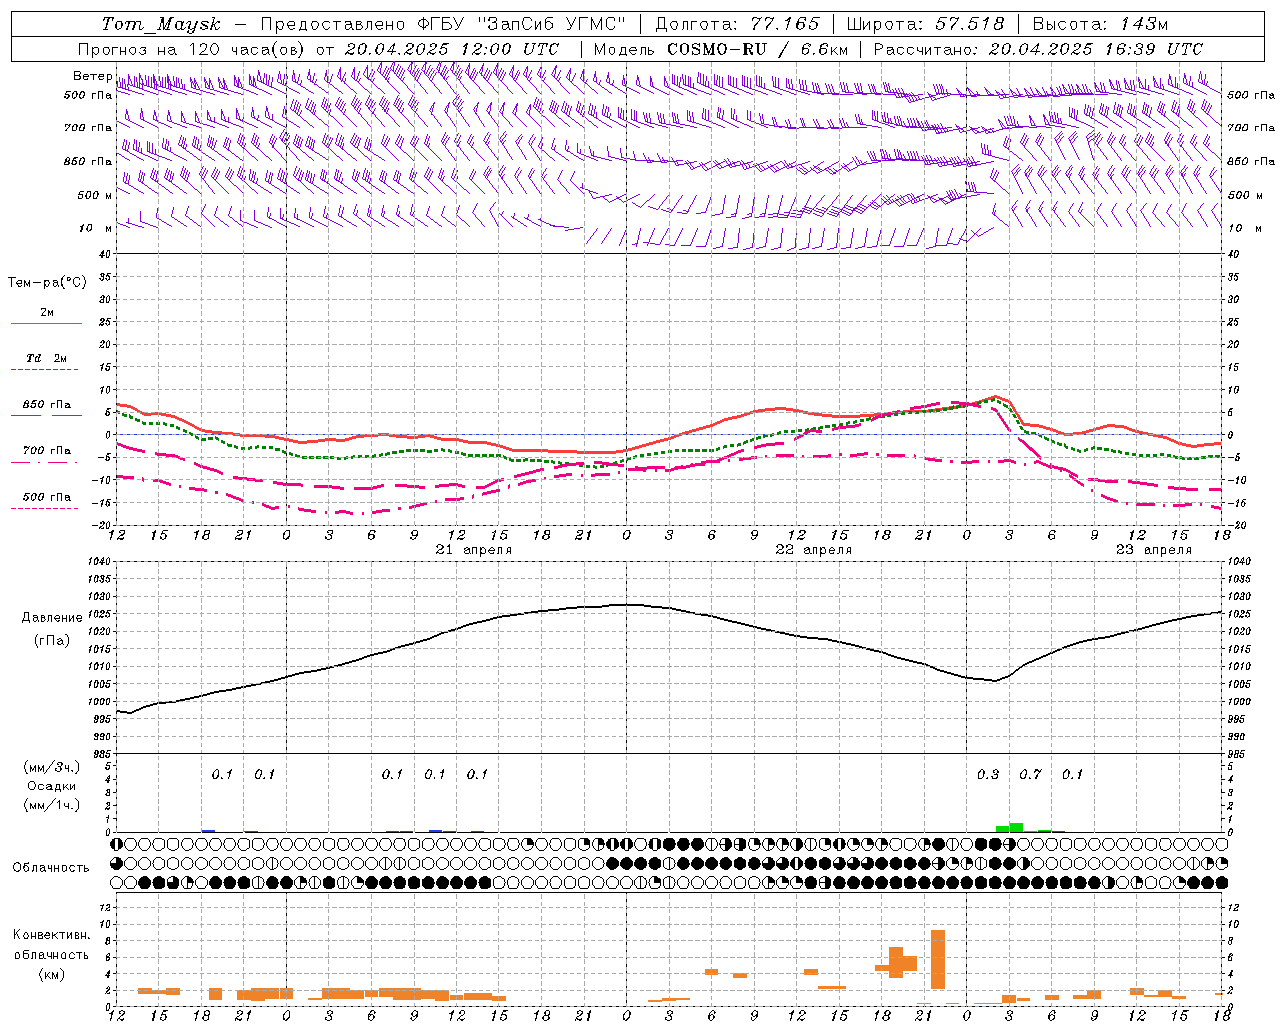
Task: Select the "Долгота: 77.165" header value
Action: [737, 24]
